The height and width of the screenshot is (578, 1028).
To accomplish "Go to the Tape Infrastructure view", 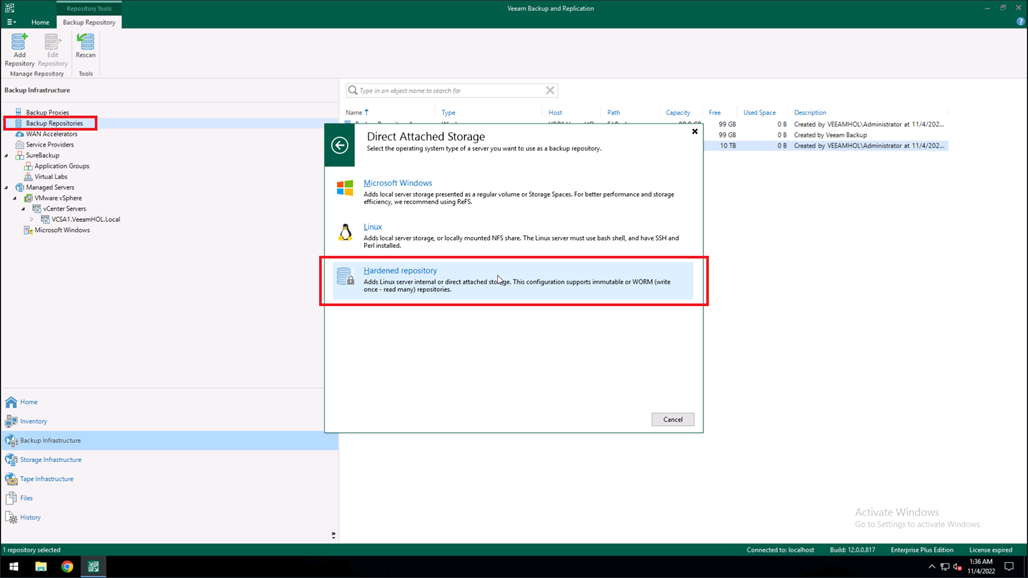I will click(46, 479).
